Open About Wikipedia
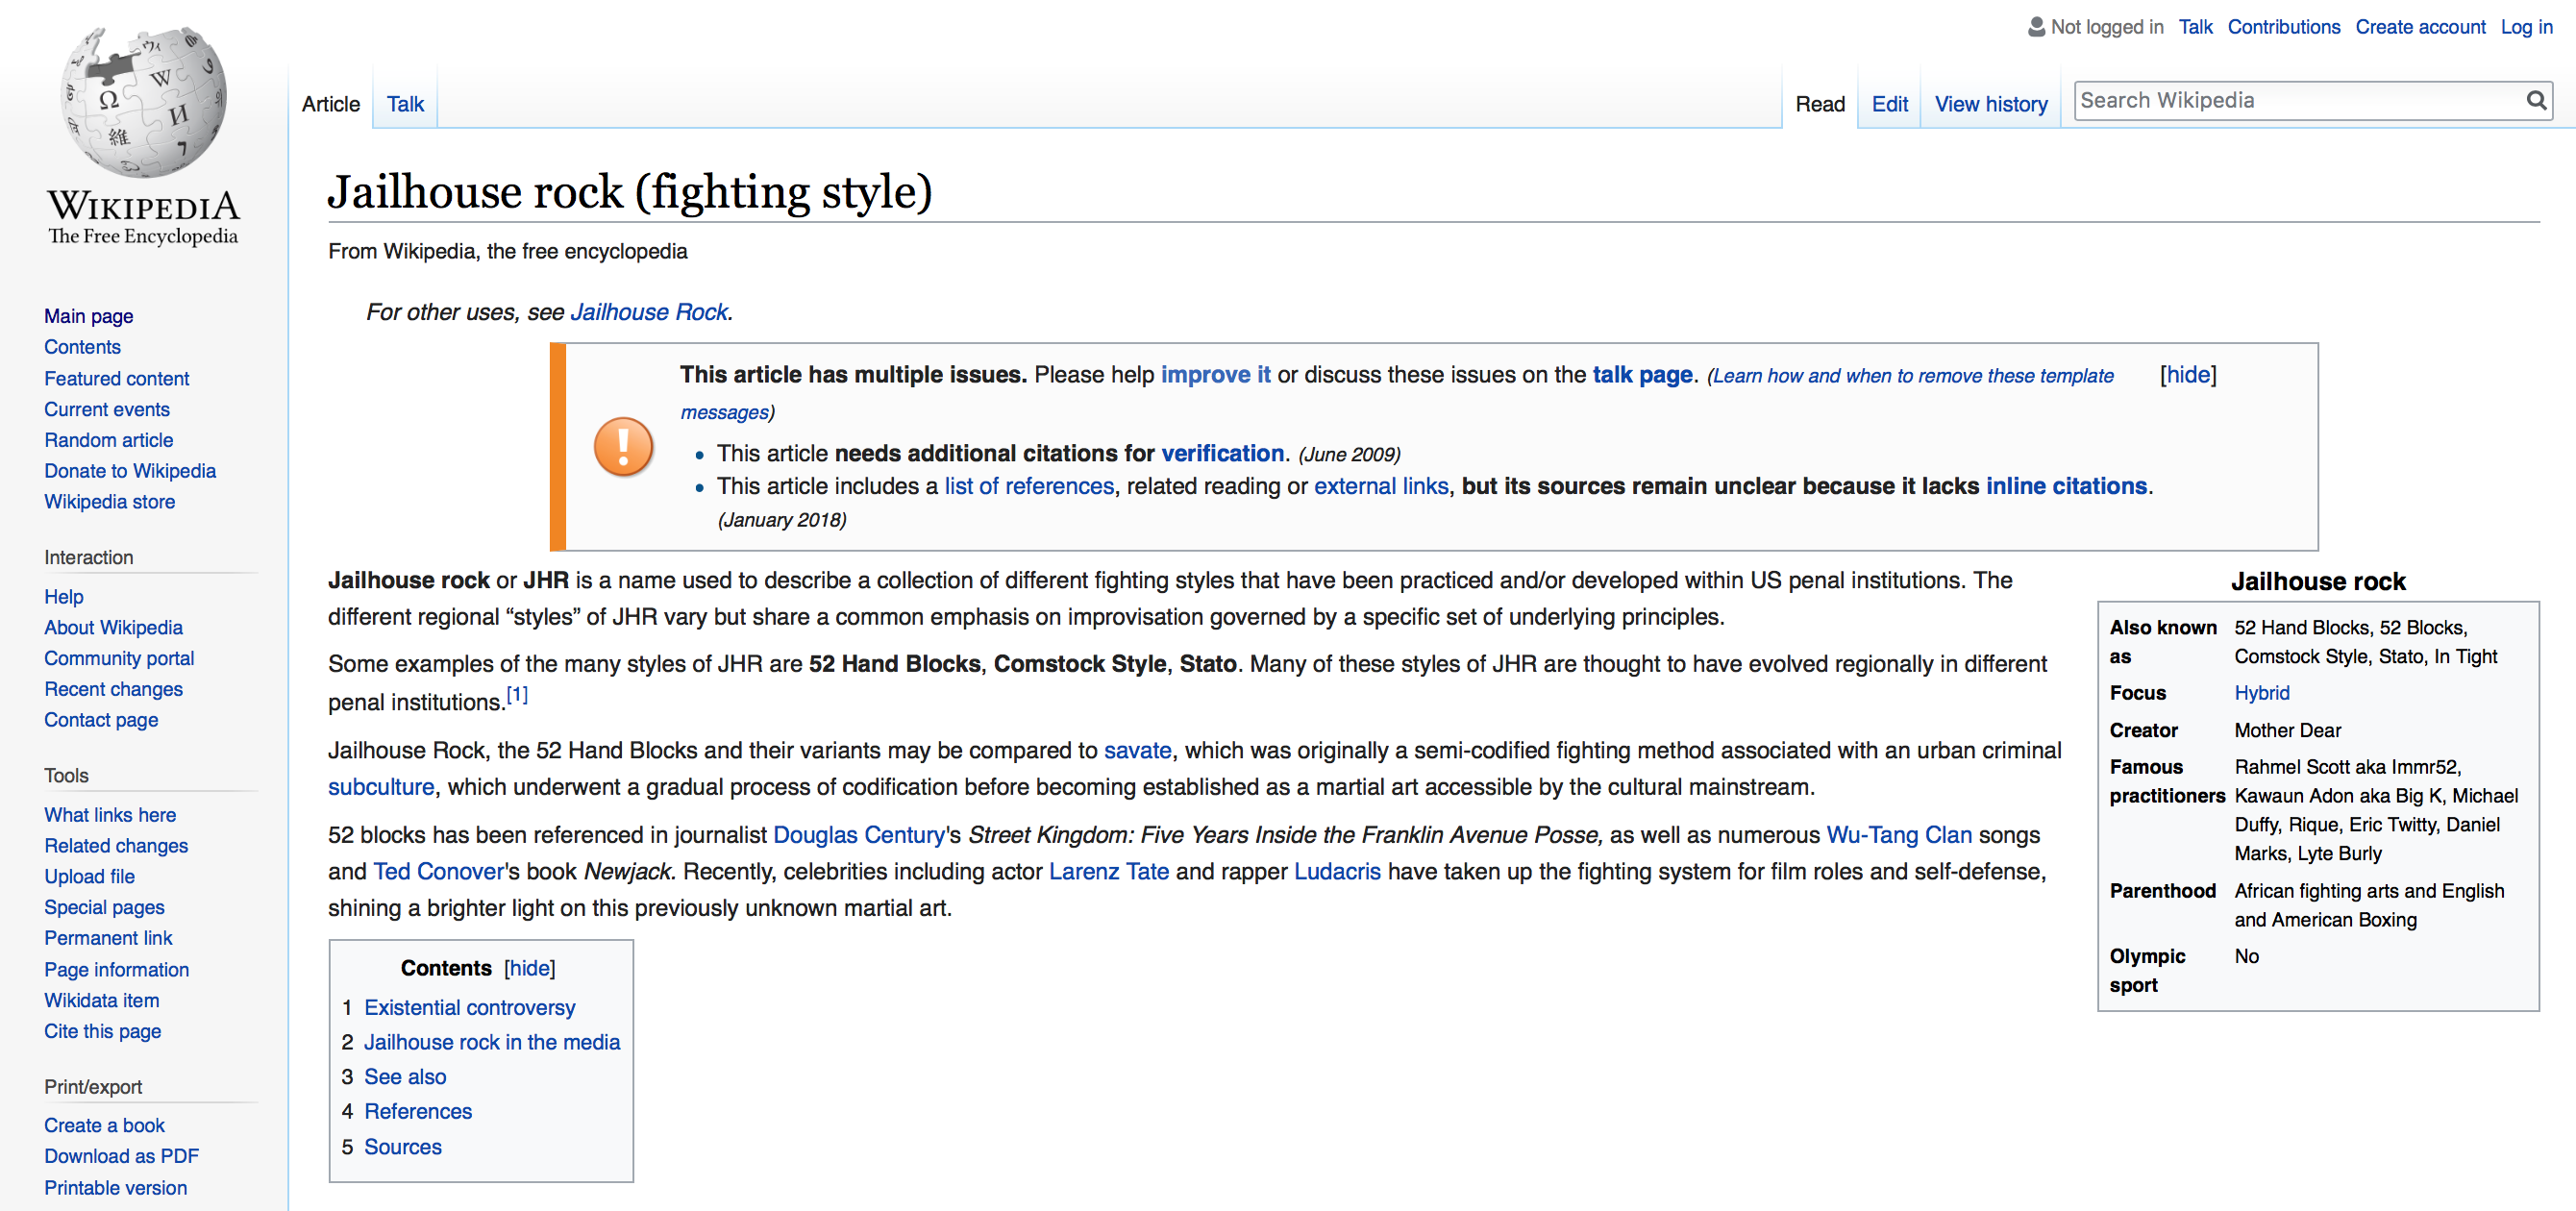 (x=113, y=627)
